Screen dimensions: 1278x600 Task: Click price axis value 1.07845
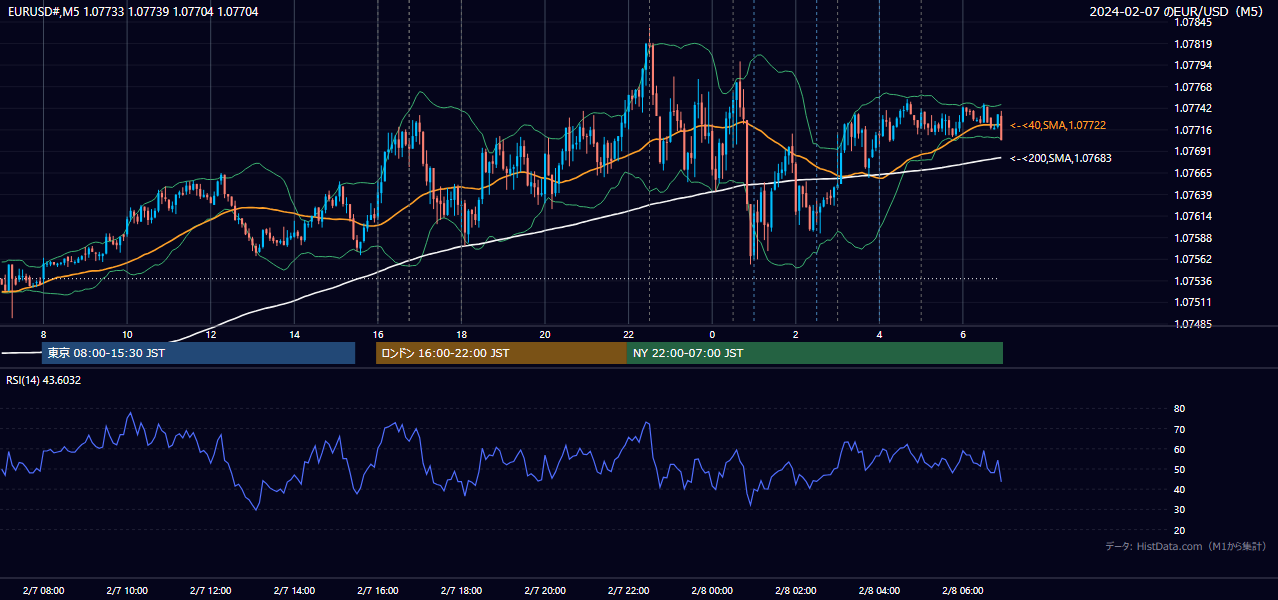pyautogui.click(x=1192, y=22)
